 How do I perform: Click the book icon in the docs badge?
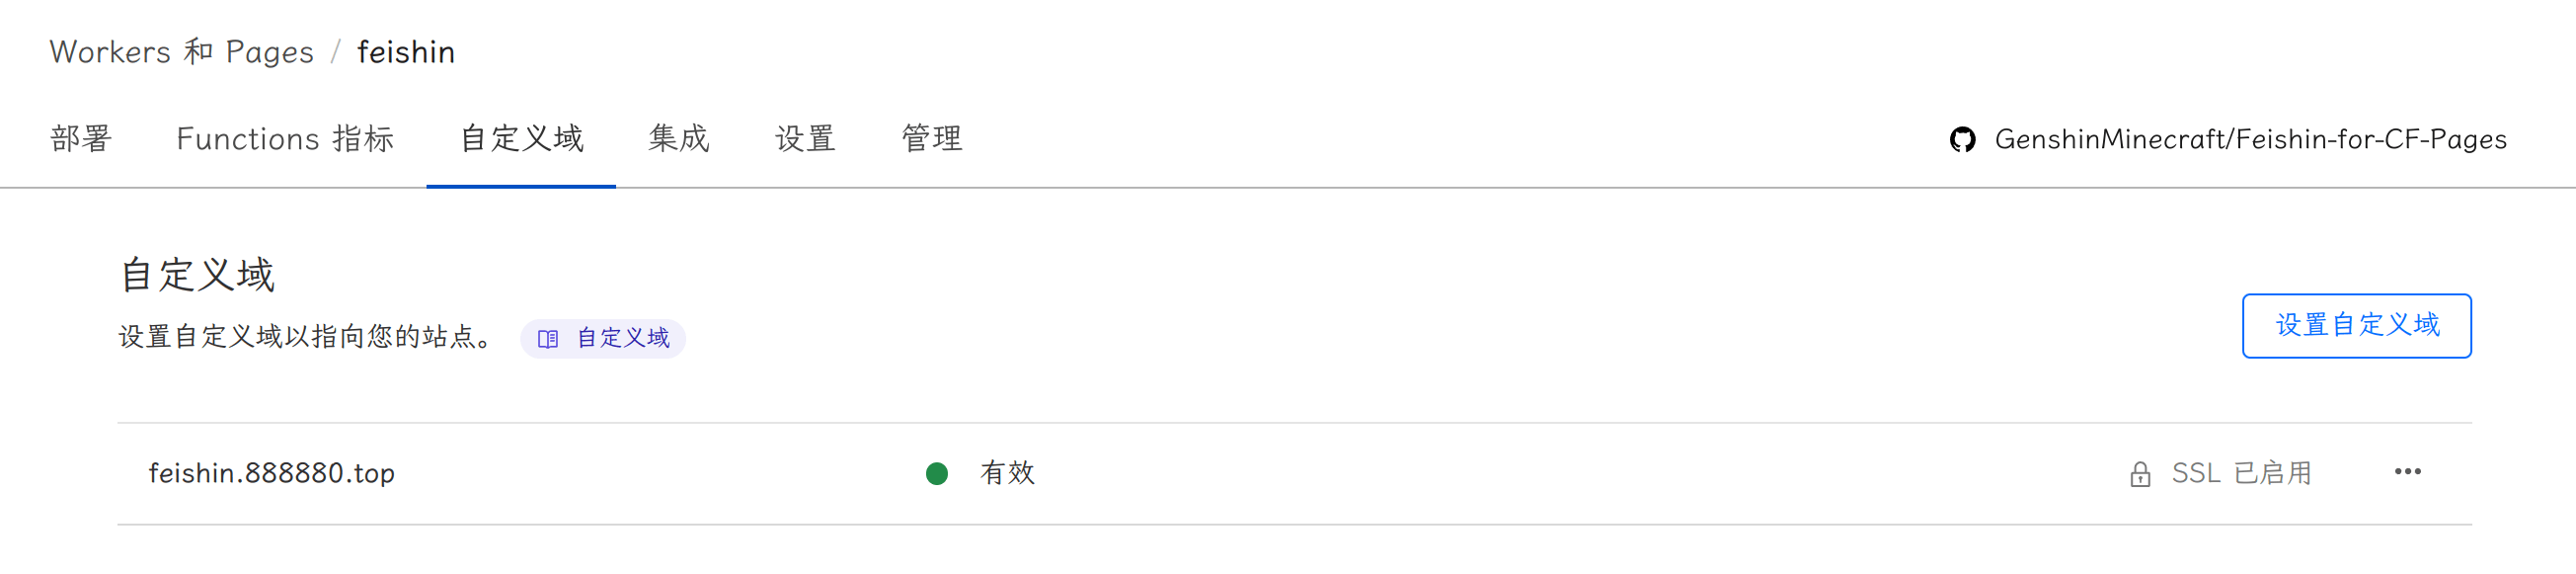pos(547,339)
